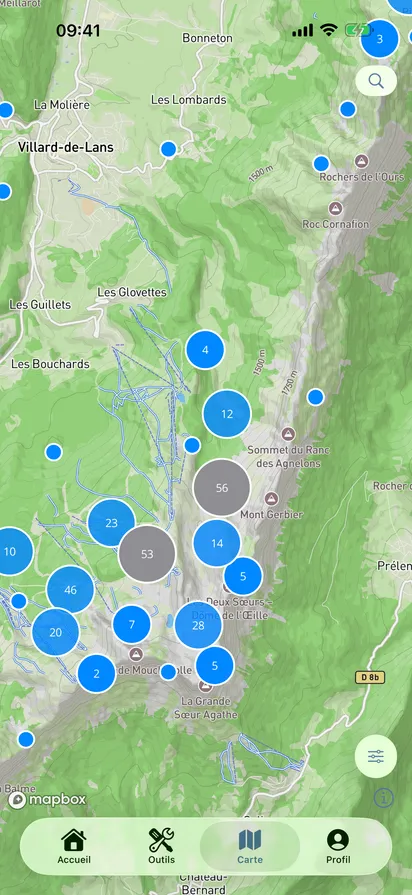
Task: Switch to the Carte map tab
Action: point(250,847)
